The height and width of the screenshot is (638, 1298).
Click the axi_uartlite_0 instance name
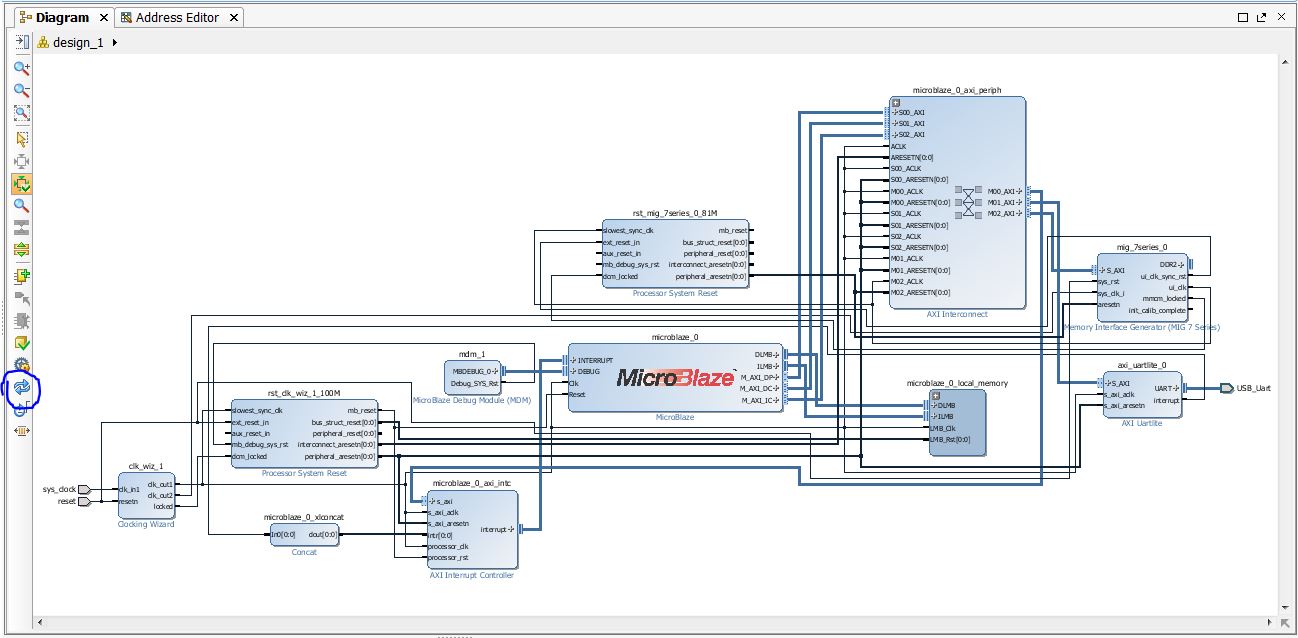[x=1142, y=366]
